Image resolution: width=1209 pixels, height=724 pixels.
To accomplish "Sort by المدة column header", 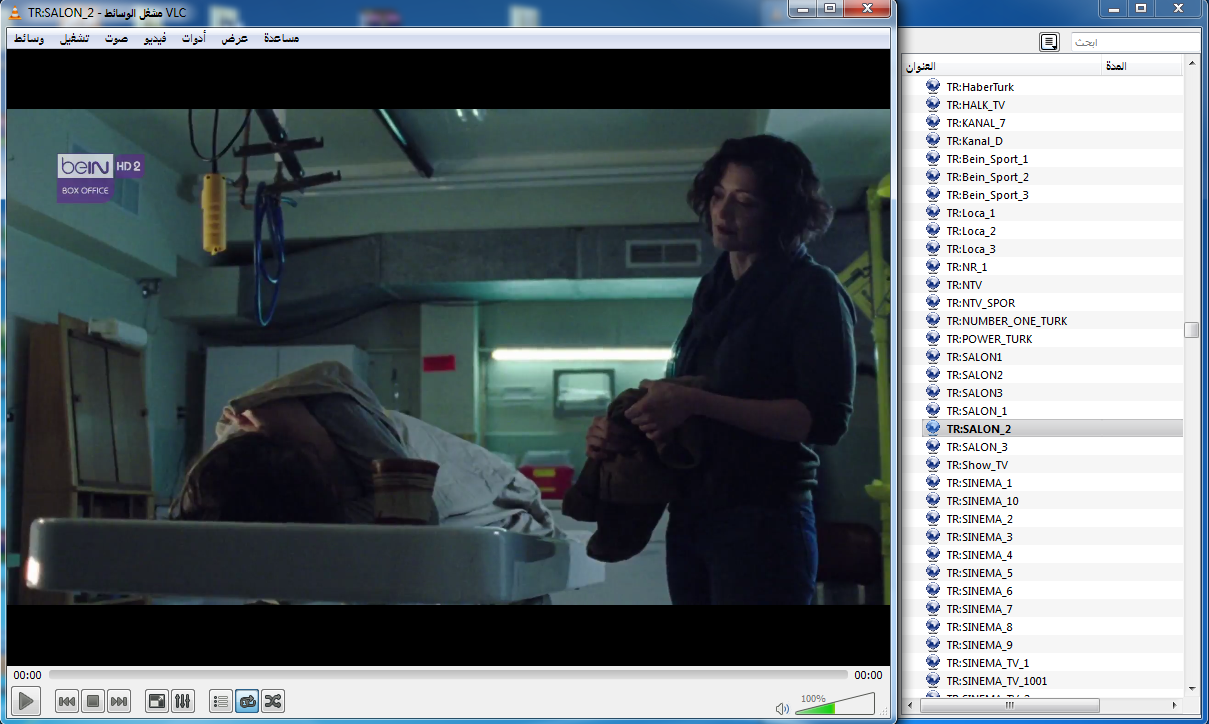I will (1143, 66).
